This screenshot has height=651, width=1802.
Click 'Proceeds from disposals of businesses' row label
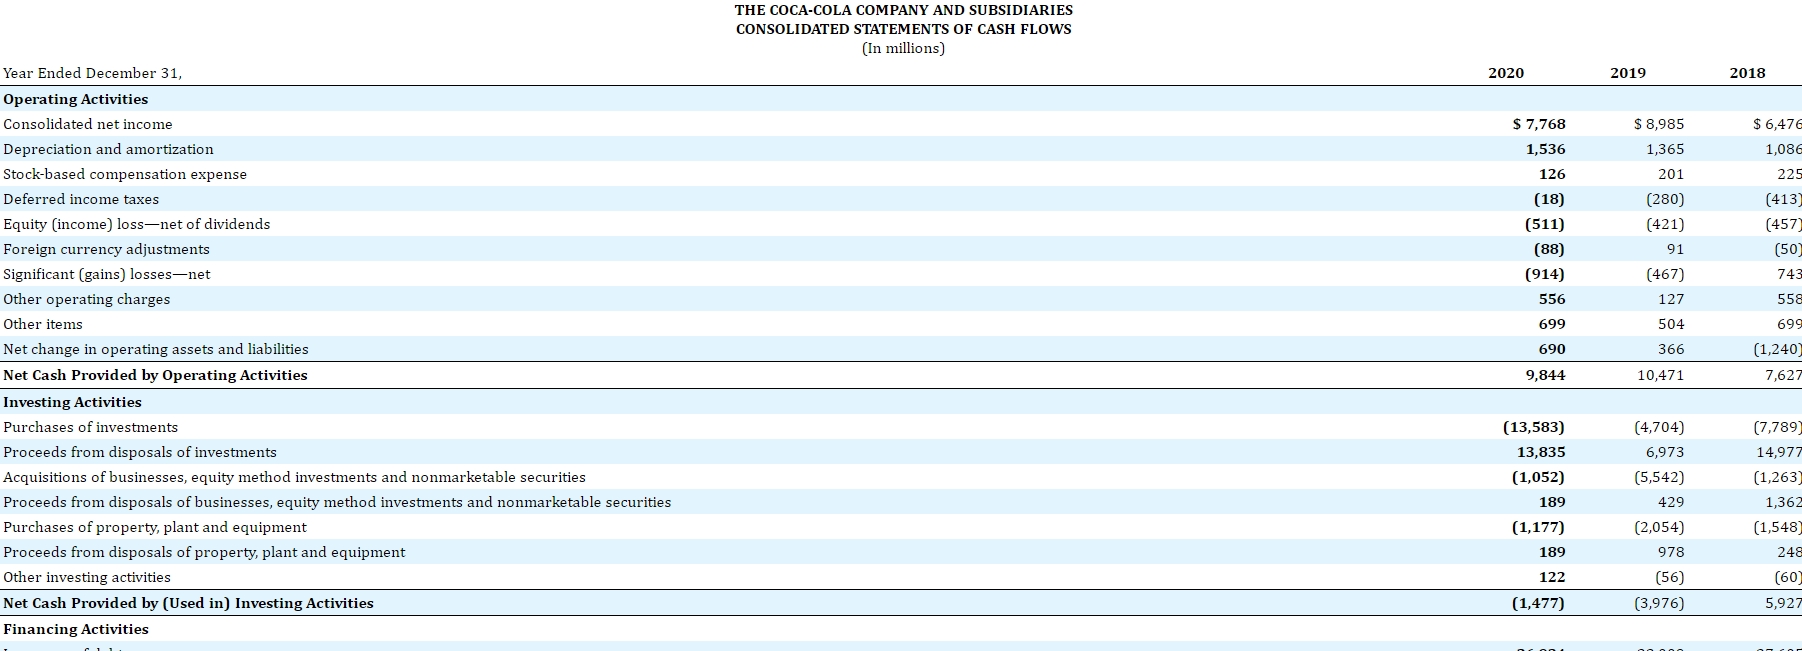coord(337,502)
